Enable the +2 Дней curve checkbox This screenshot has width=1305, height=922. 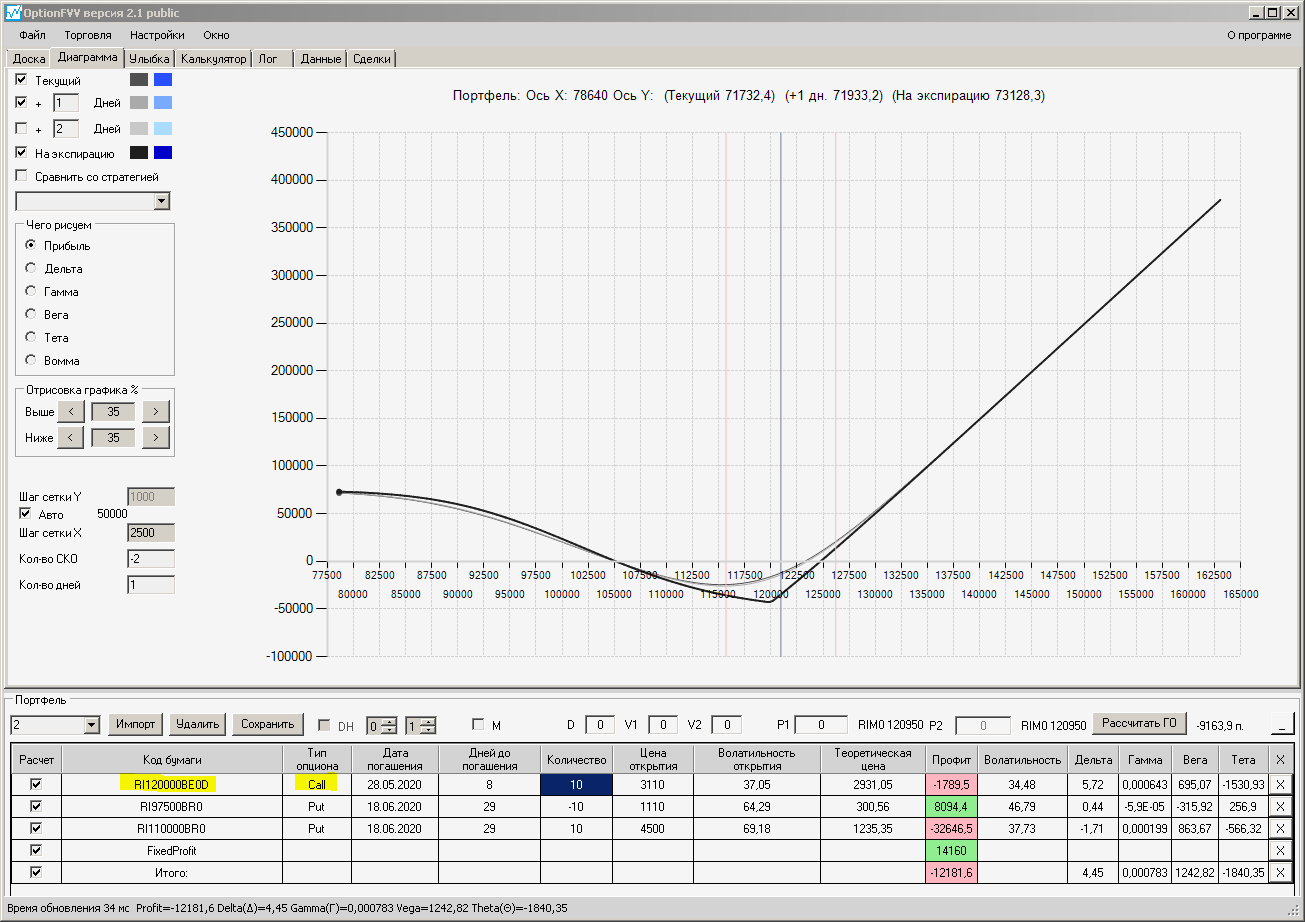(22, 128)
